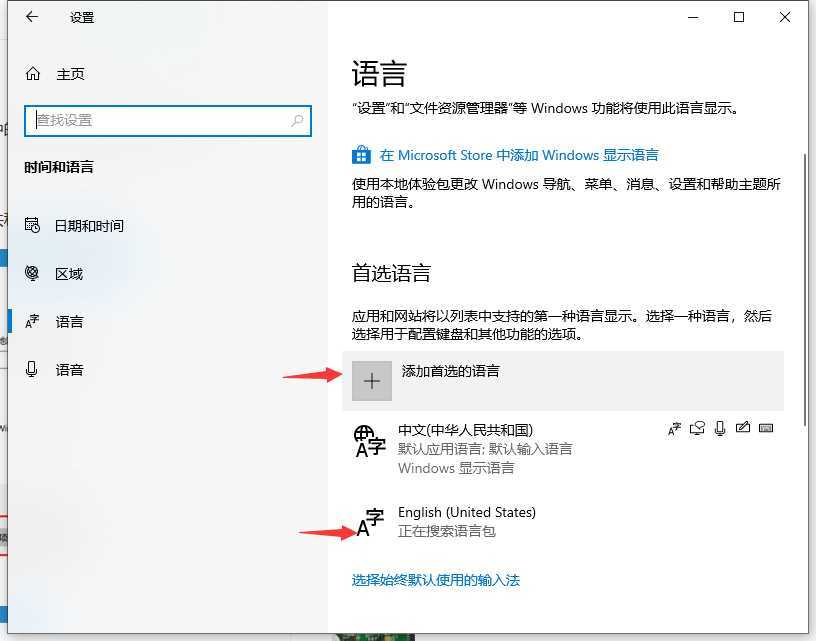
Task: Click the Speech microphone sidebar icon
Action: click(x=31, y=369)
